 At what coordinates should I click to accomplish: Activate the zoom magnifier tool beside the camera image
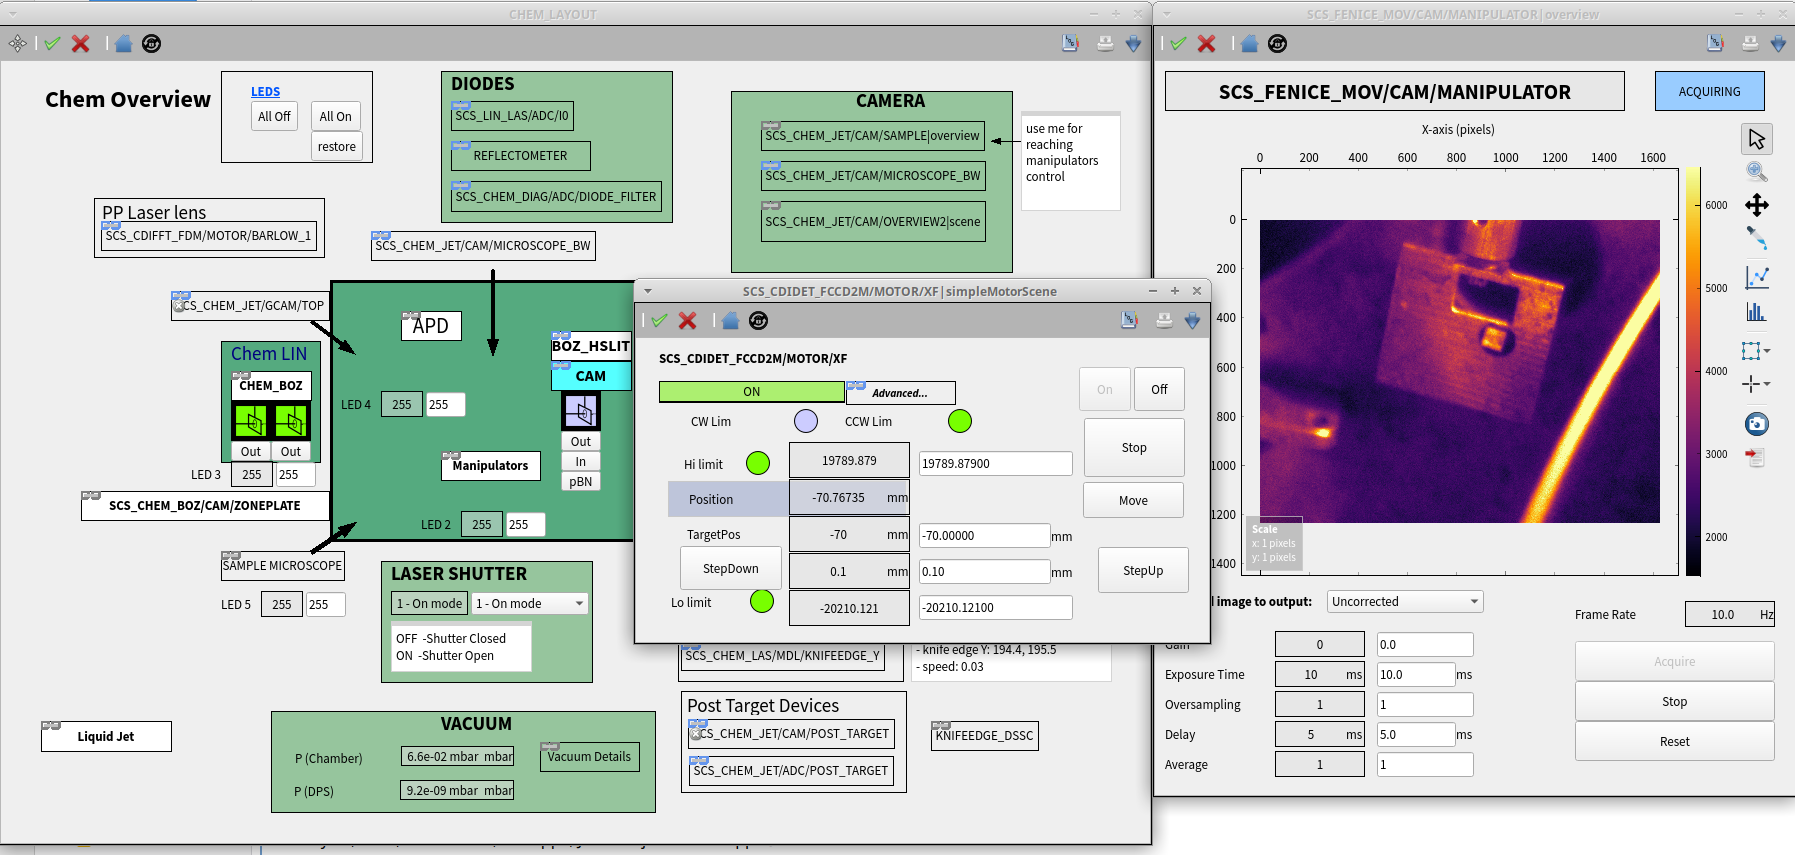[1757, 172]
